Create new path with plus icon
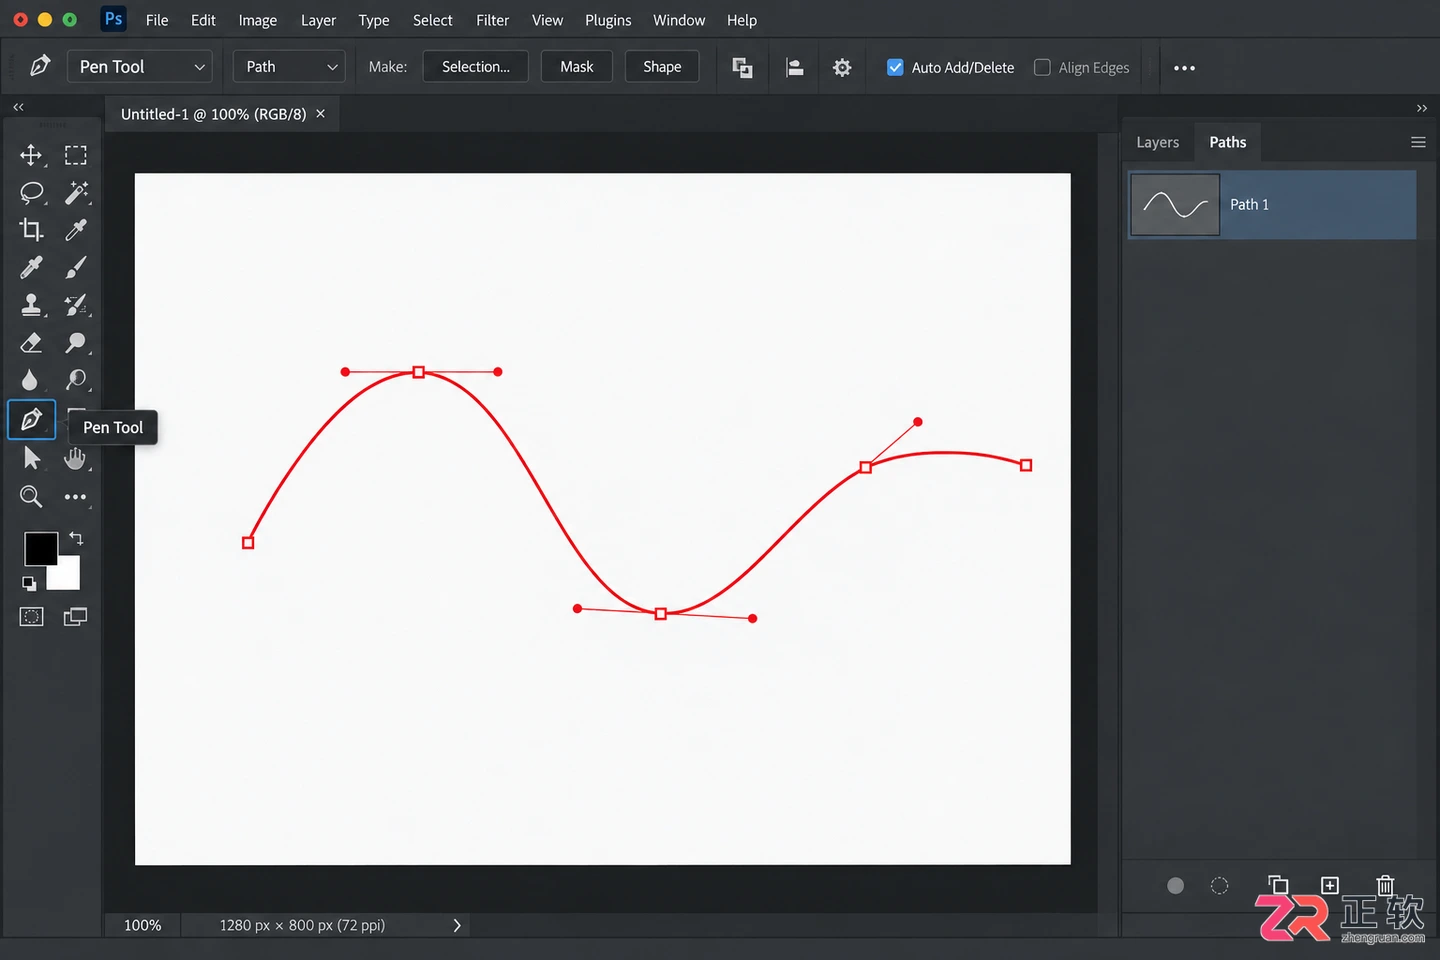The width and height of the screenshot is (1440, 960). pos(1330,885)
